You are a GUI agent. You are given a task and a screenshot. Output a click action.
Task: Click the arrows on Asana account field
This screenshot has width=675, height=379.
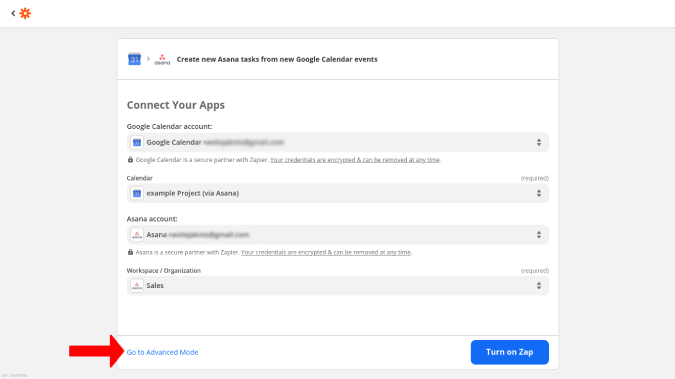[x=539, y=235]
